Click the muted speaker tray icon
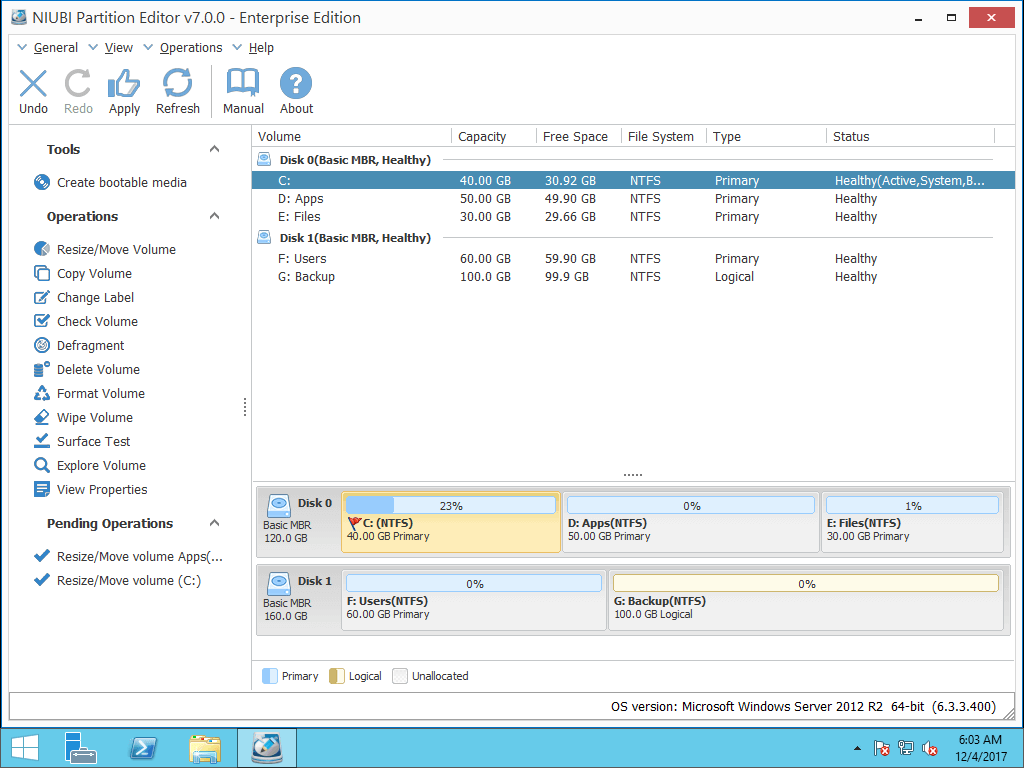 (x=930, y=748)
